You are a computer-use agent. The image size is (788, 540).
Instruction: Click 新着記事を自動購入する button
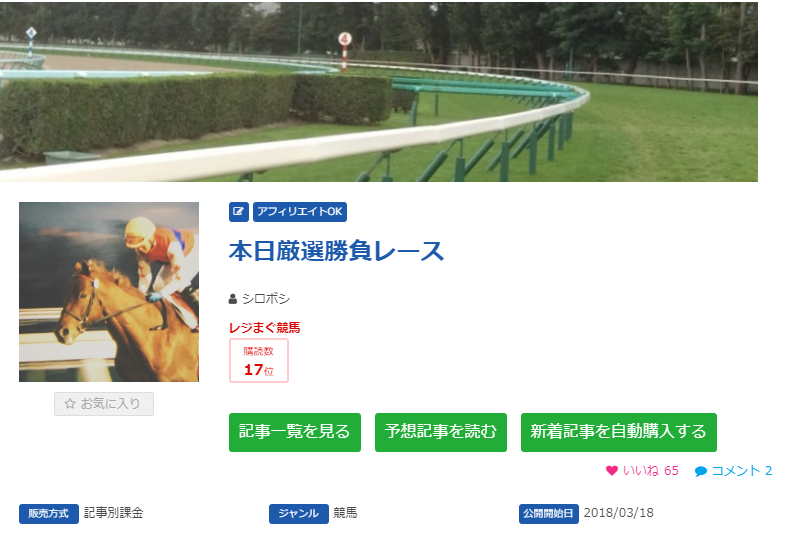tap(619, 432)
